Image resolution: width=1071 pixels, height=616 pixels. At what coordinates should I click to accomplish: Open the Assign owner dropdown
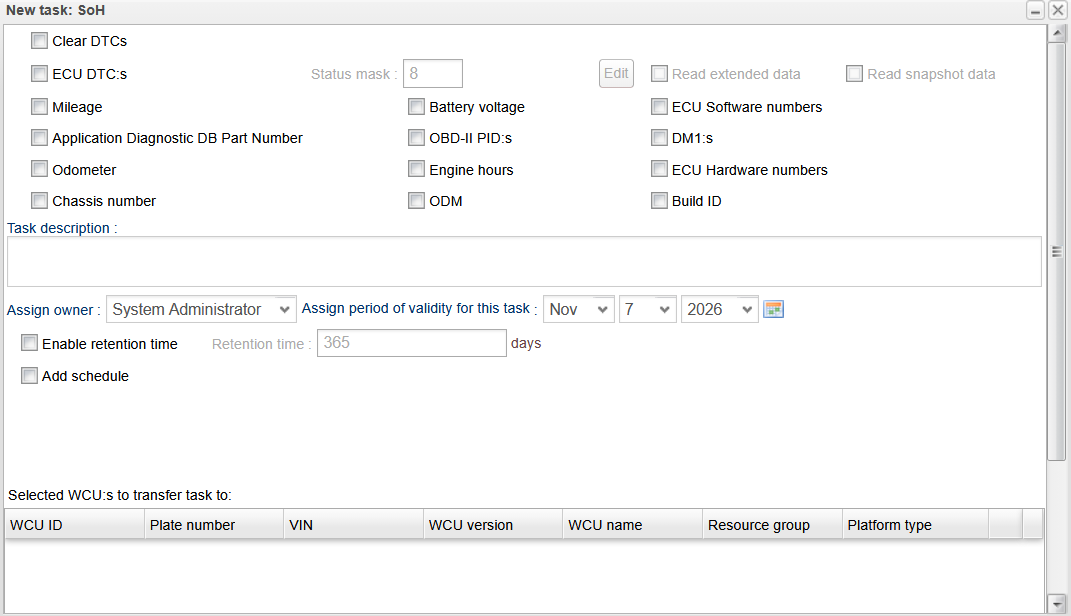pyautogui.click(x=201, y=310)
